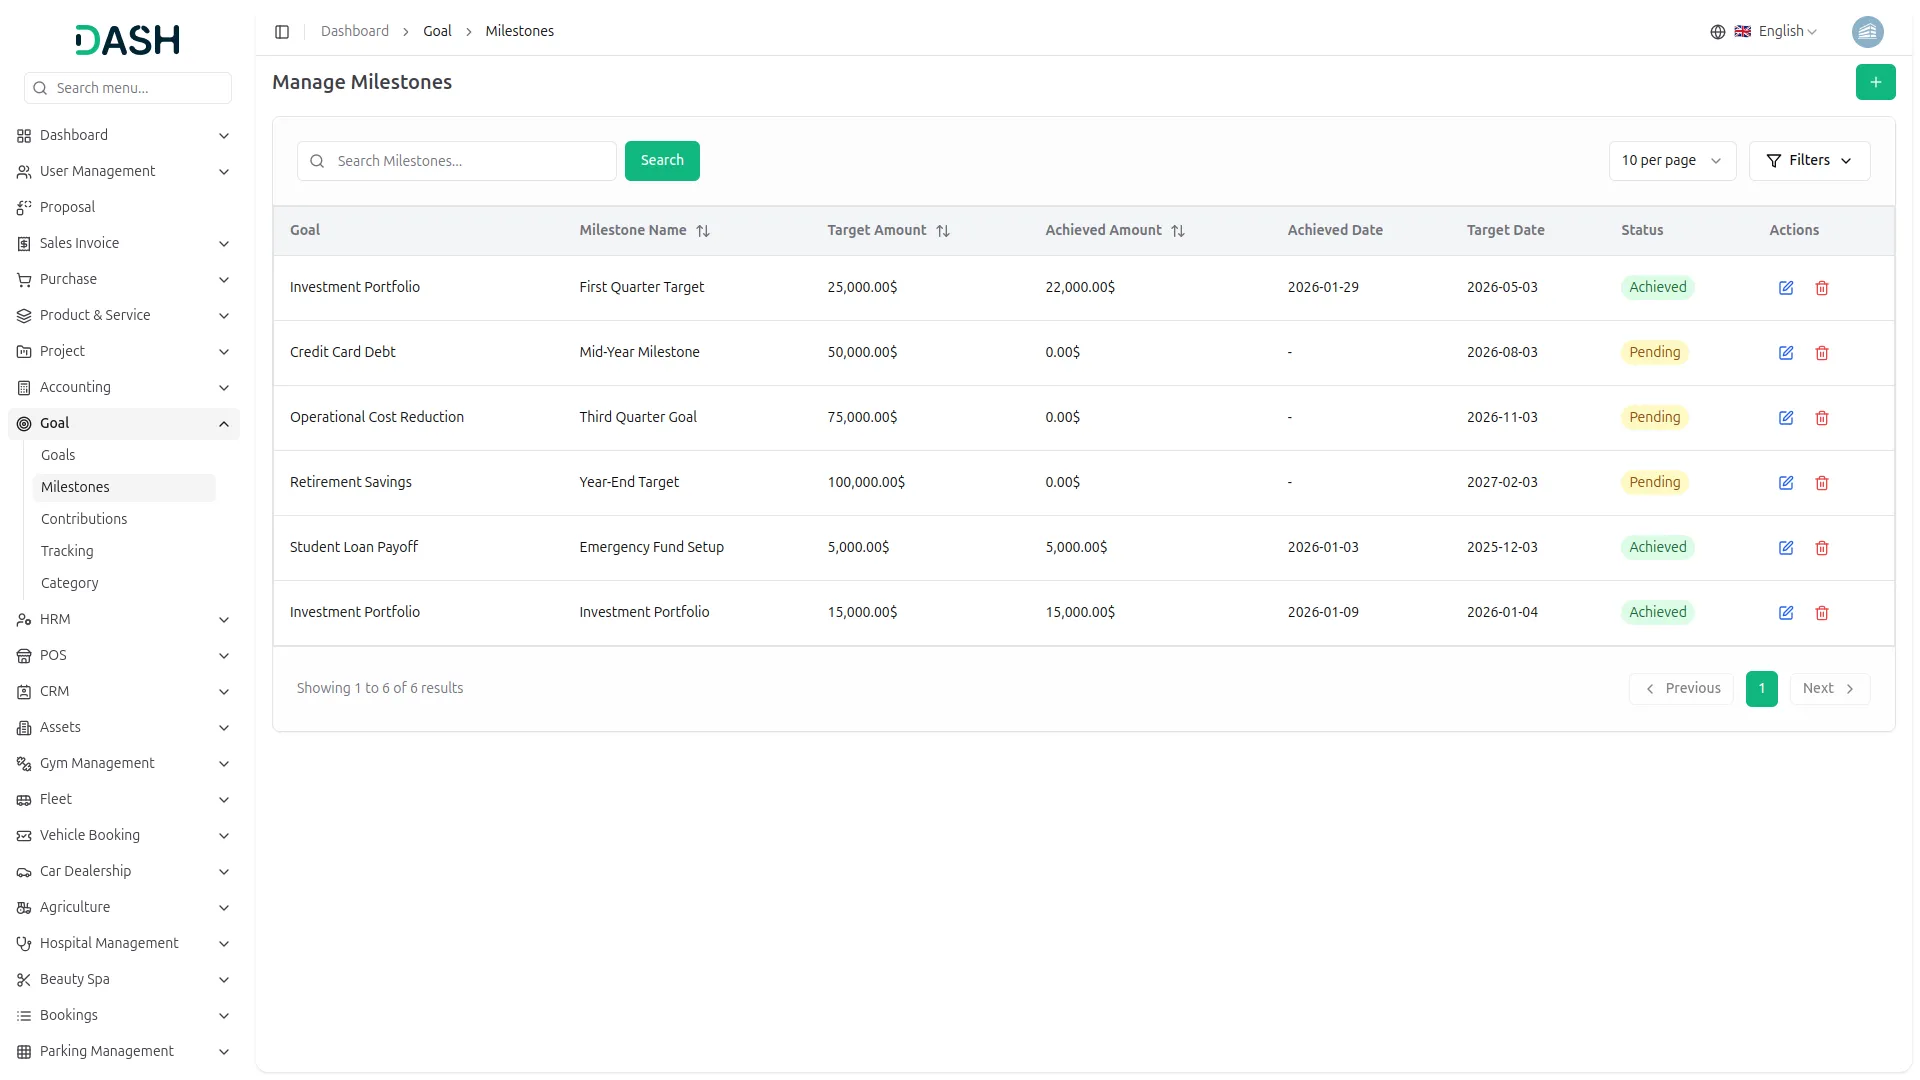The height and width of the screenshot is (1080, 1920).
Task: Edit the Year-End Target milestone
Action: click(1785, 483)
